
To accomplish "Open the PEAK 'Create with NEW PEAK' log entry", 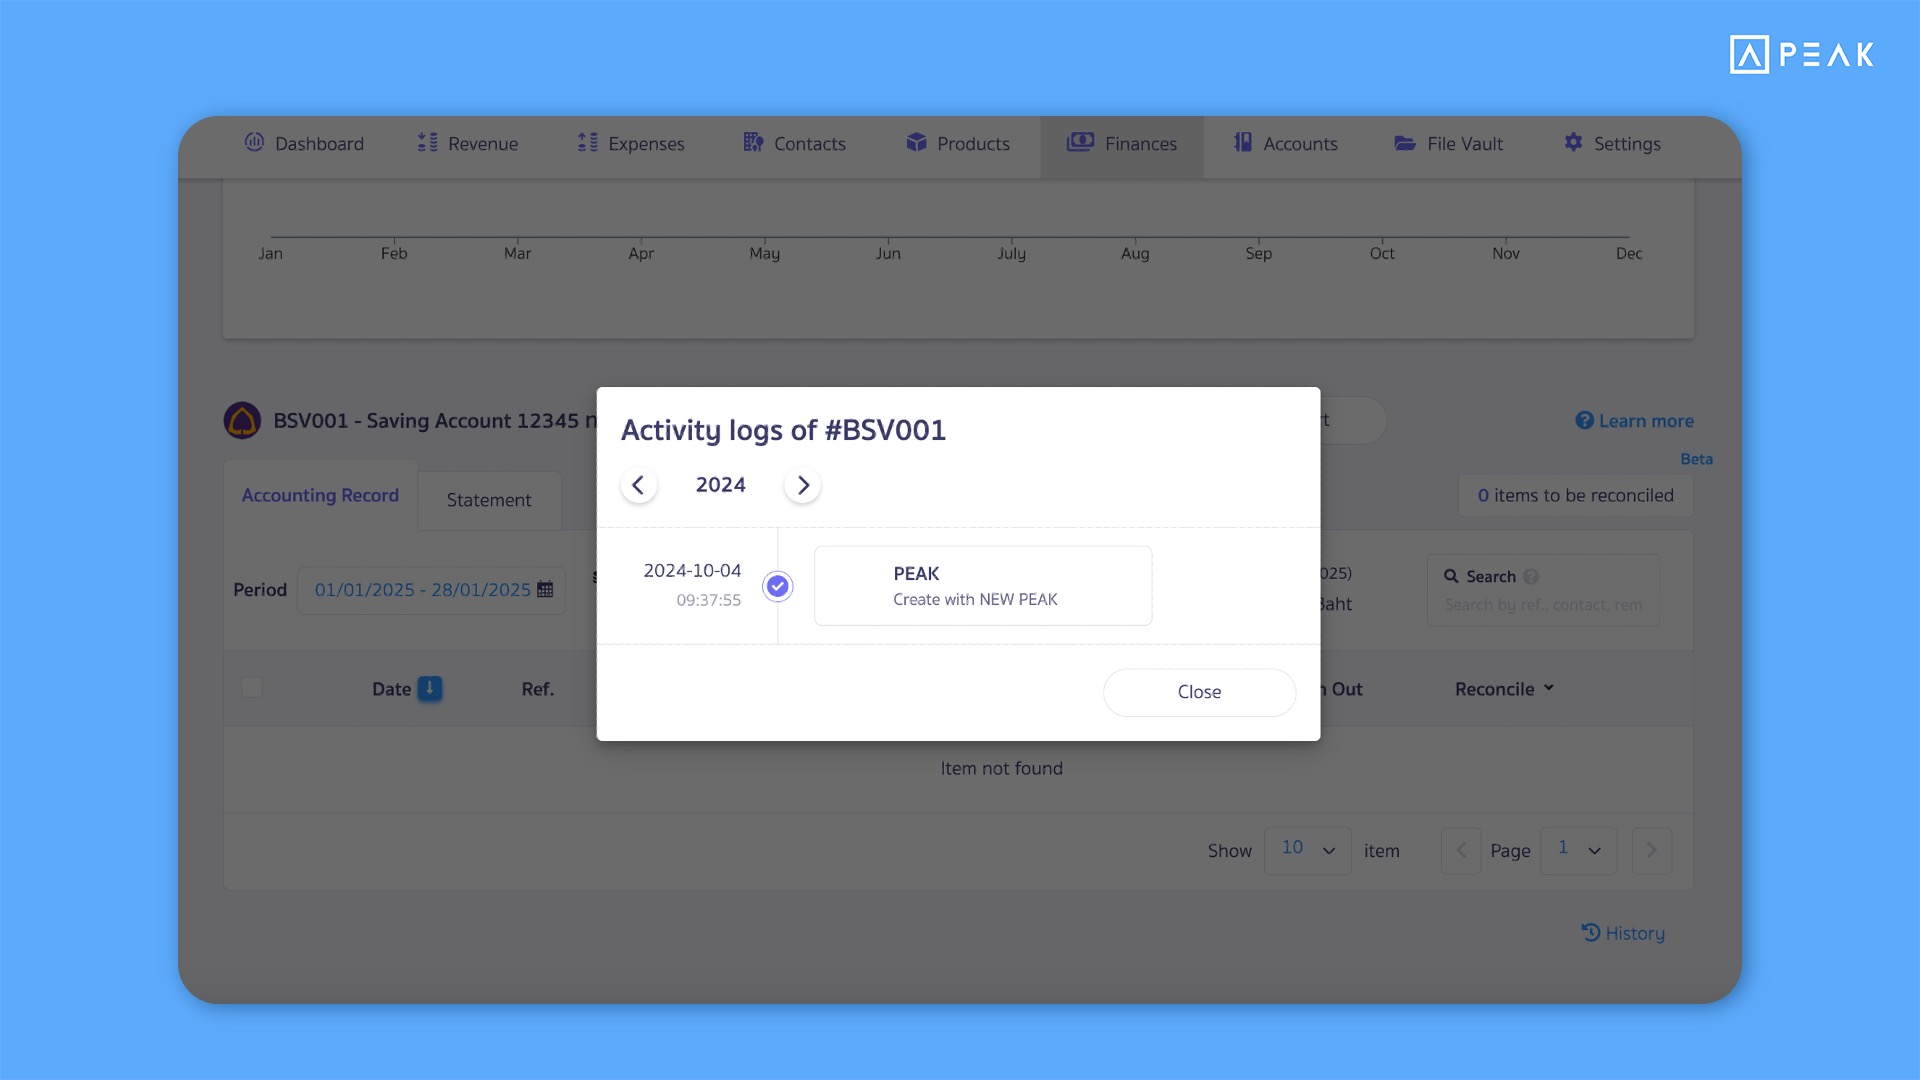I will tap(983, 586).
